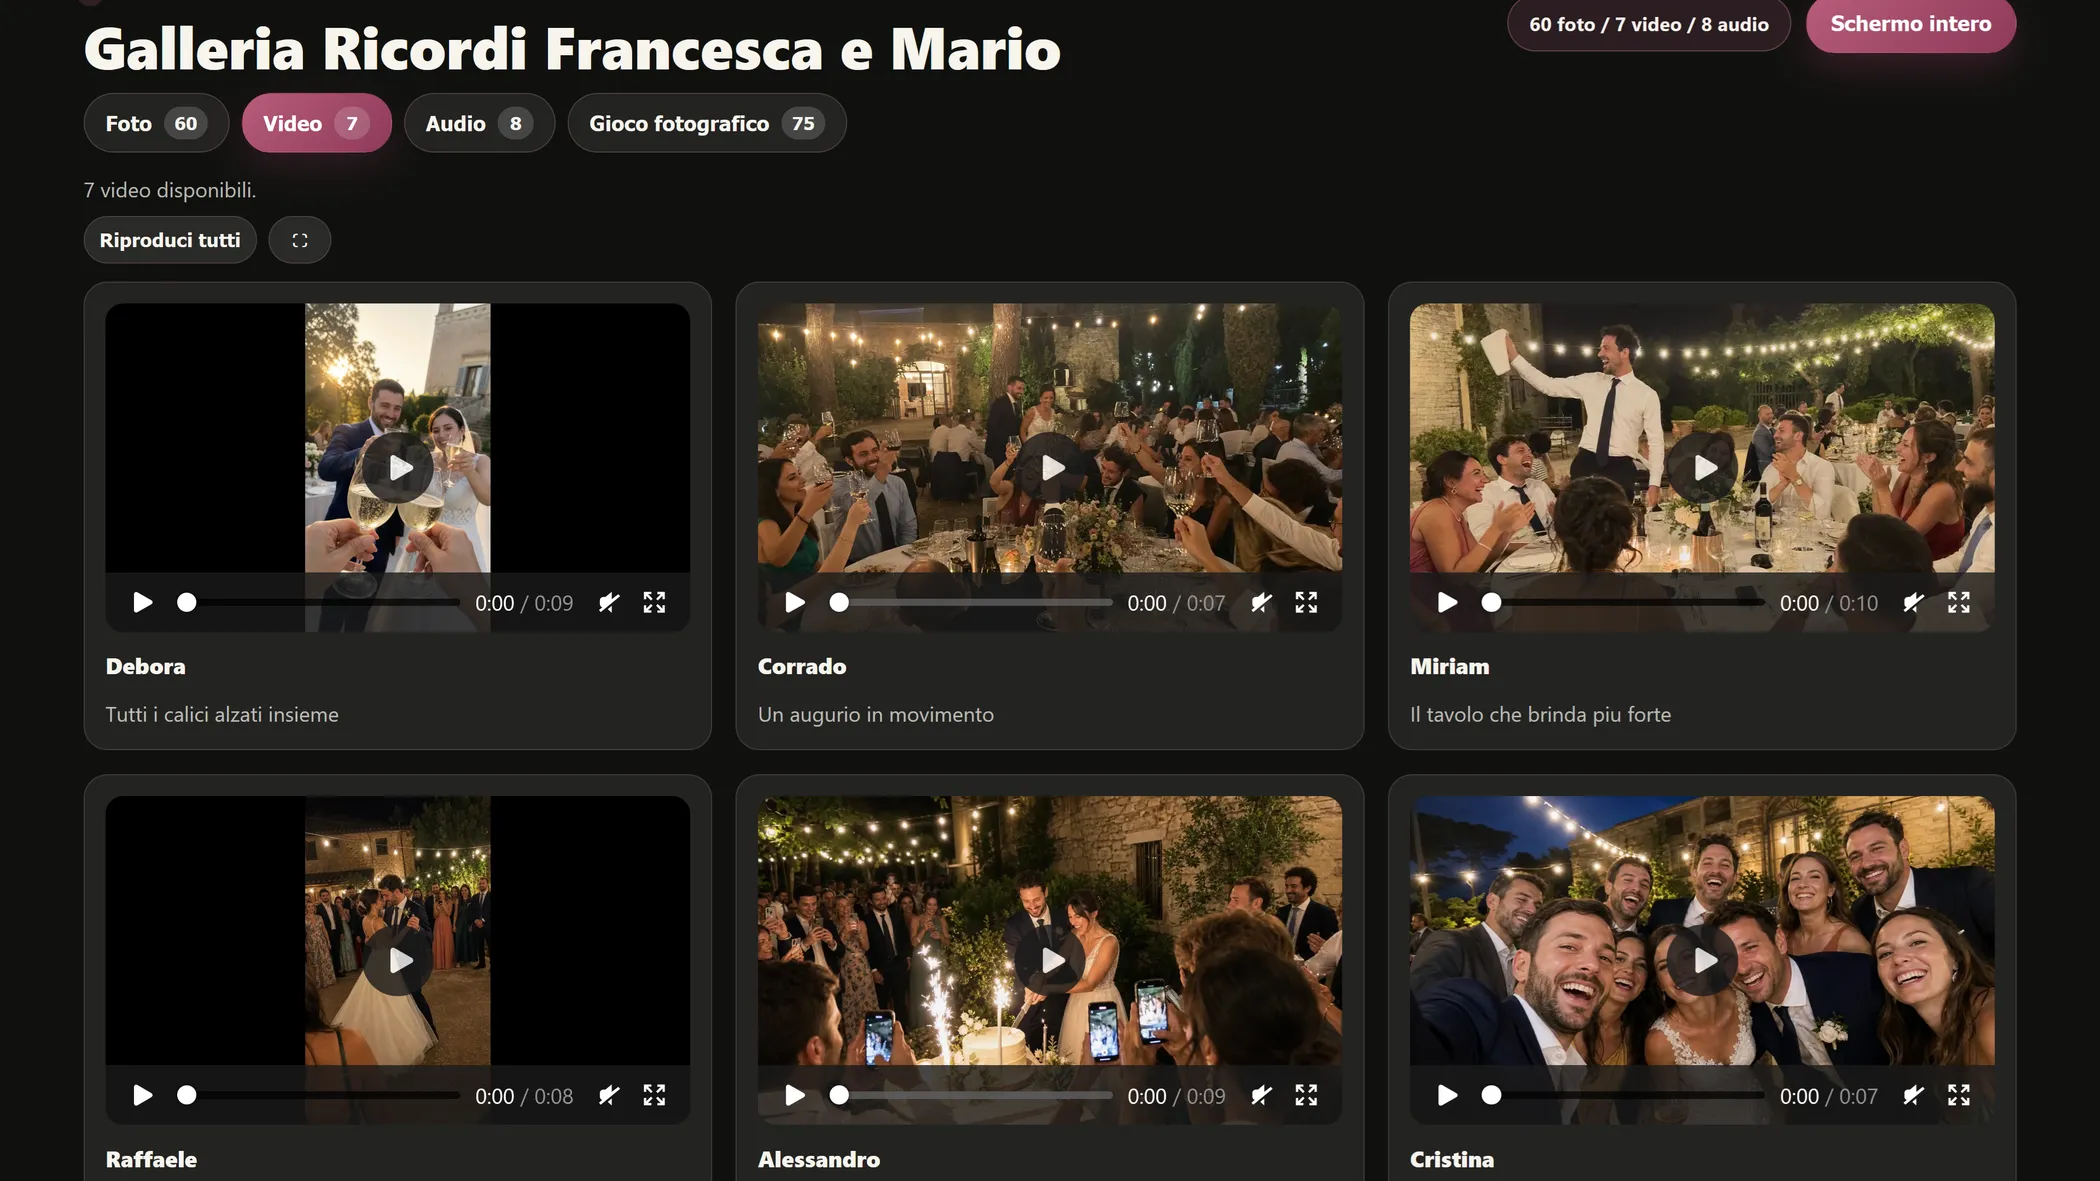Click Riproduci tutti button

pos(170,240)
